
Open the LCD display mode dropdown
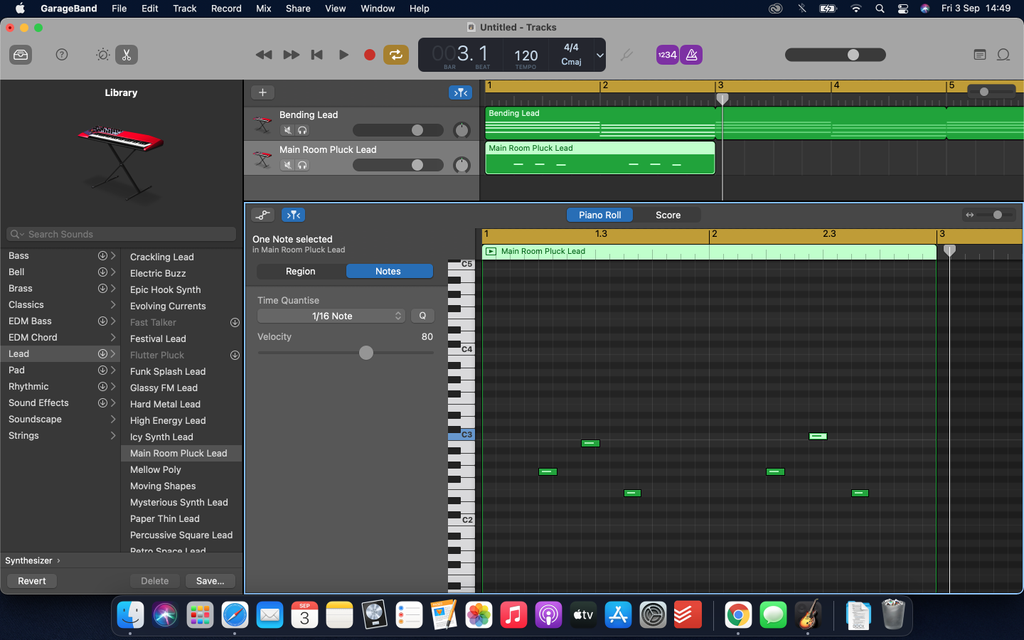pos(600,56)
